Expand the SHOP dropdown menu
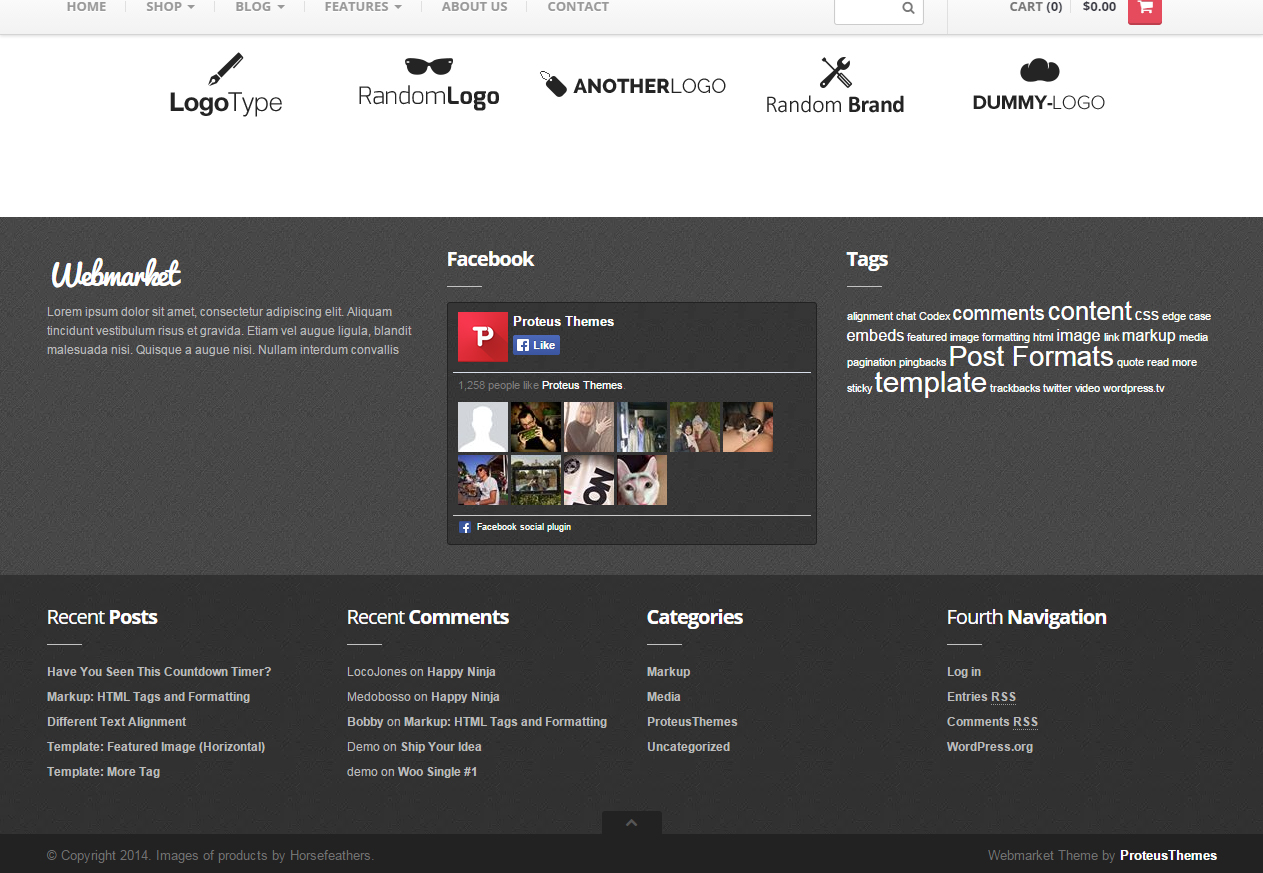The height and width of the screenshot is (873, 1263). coord(170,7)
